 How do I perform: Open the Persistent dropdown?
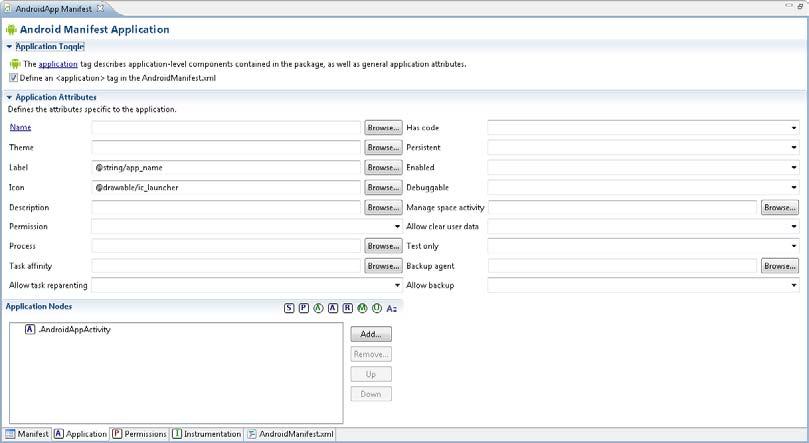[x=794, y=147]
